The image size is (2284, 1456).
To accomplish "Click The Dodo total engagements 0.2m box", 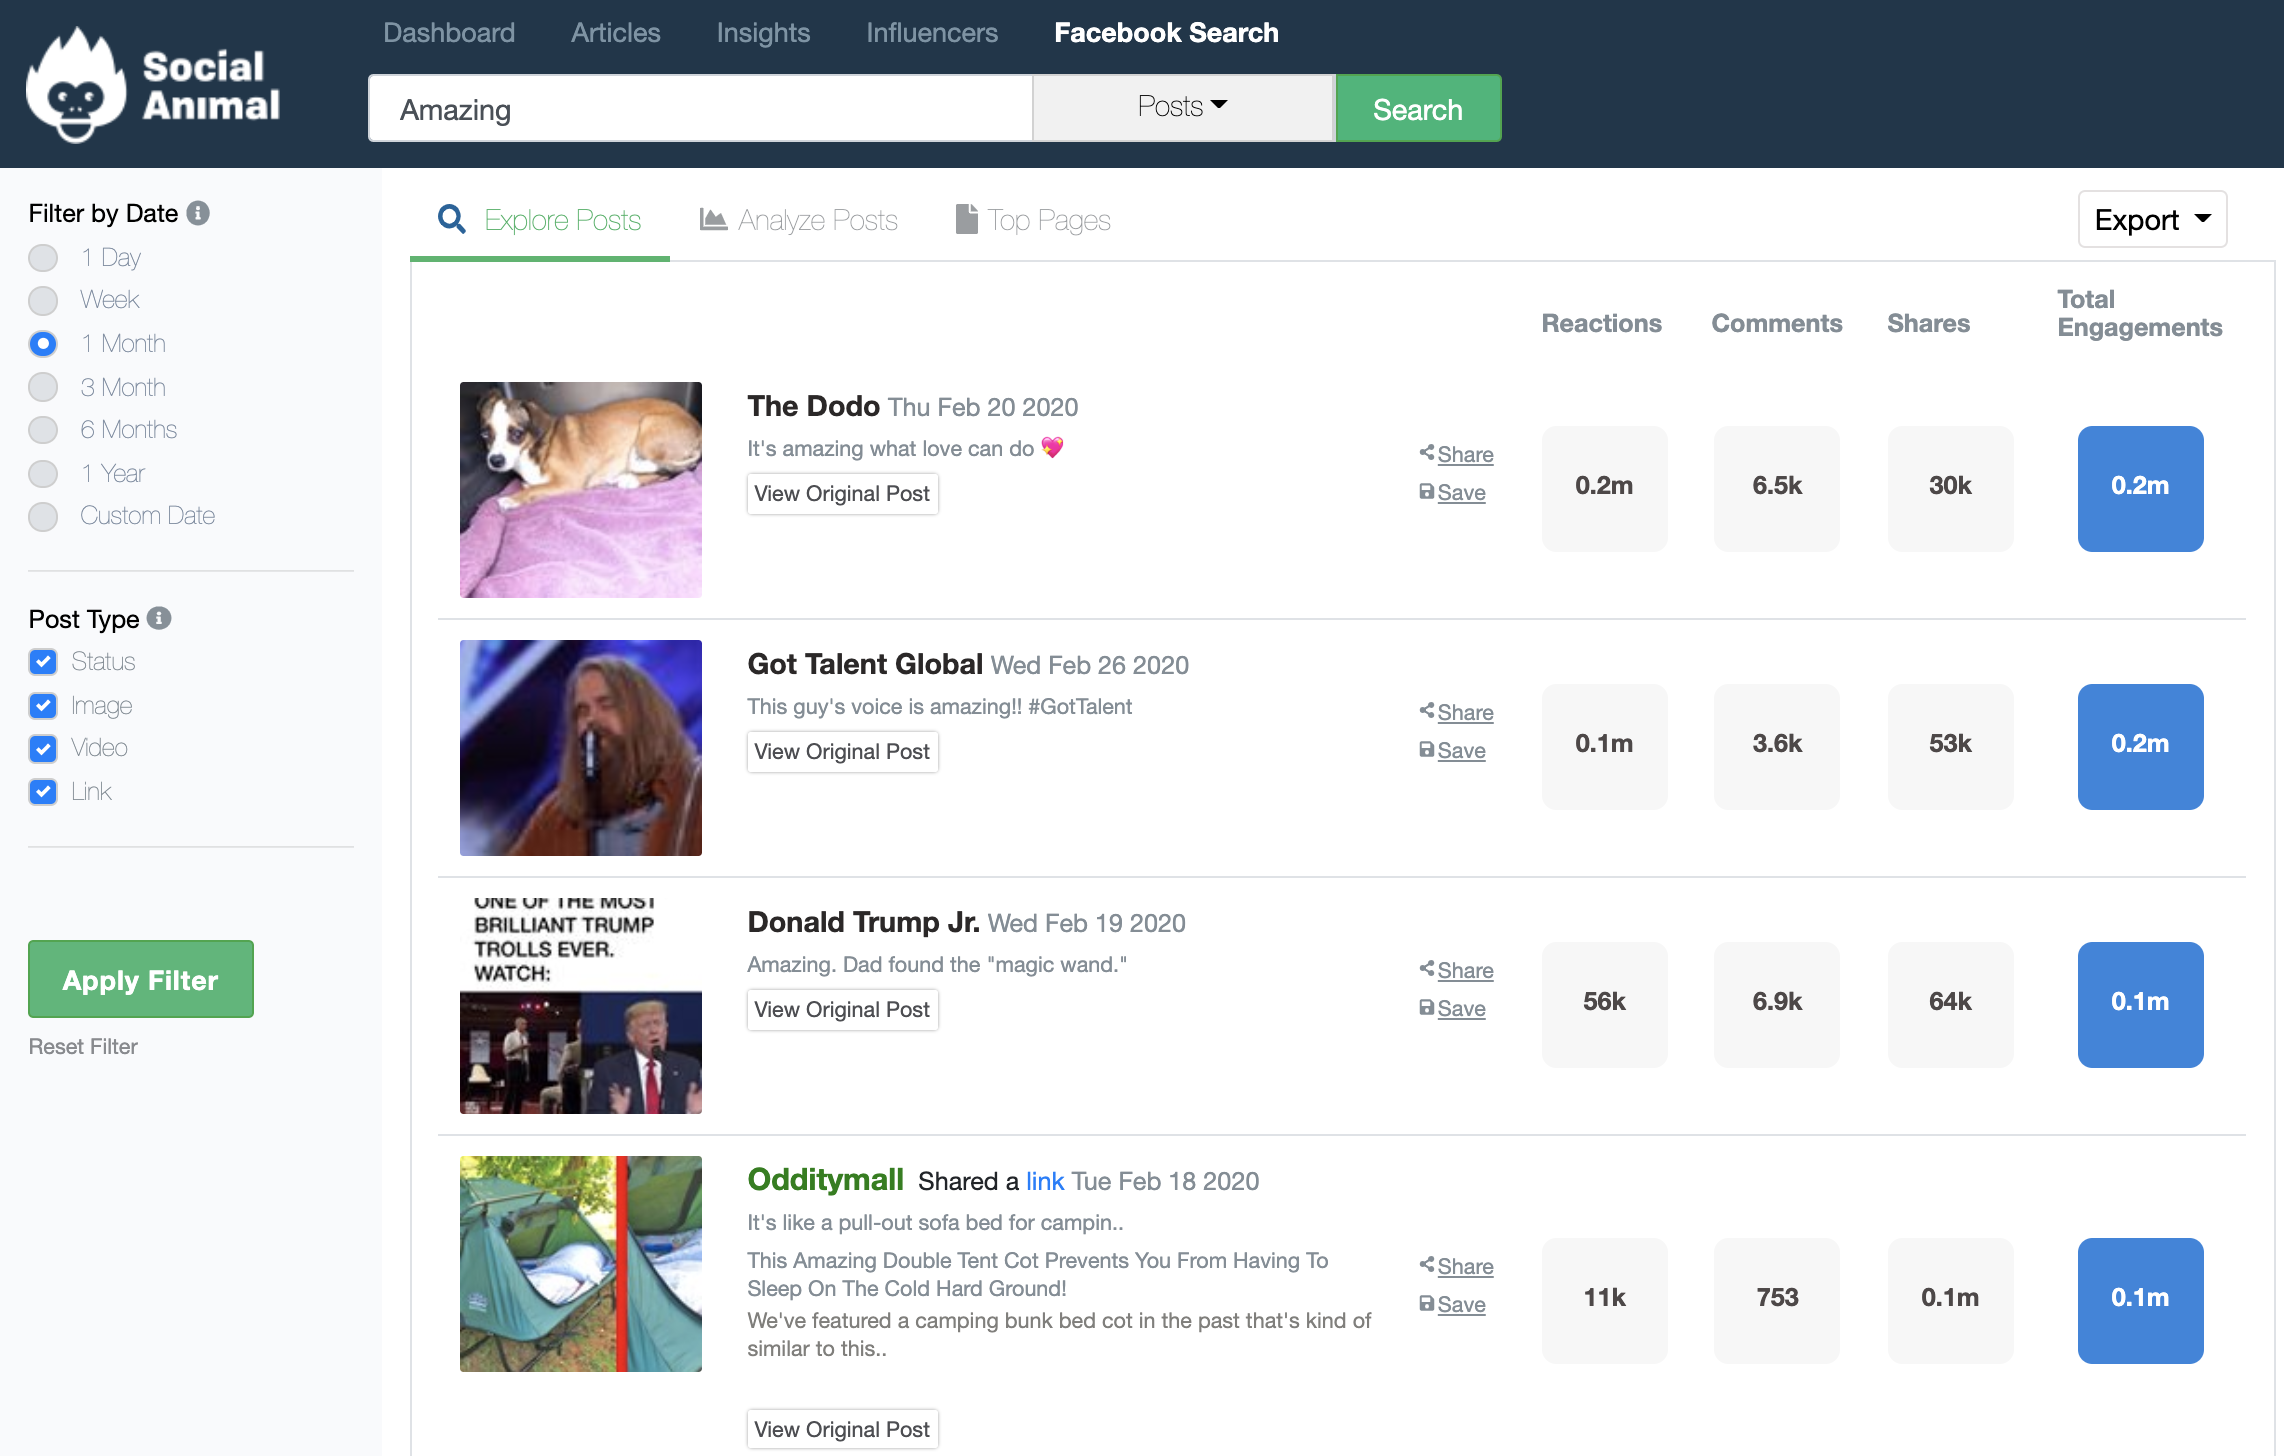I will (x=2140, y=488).
